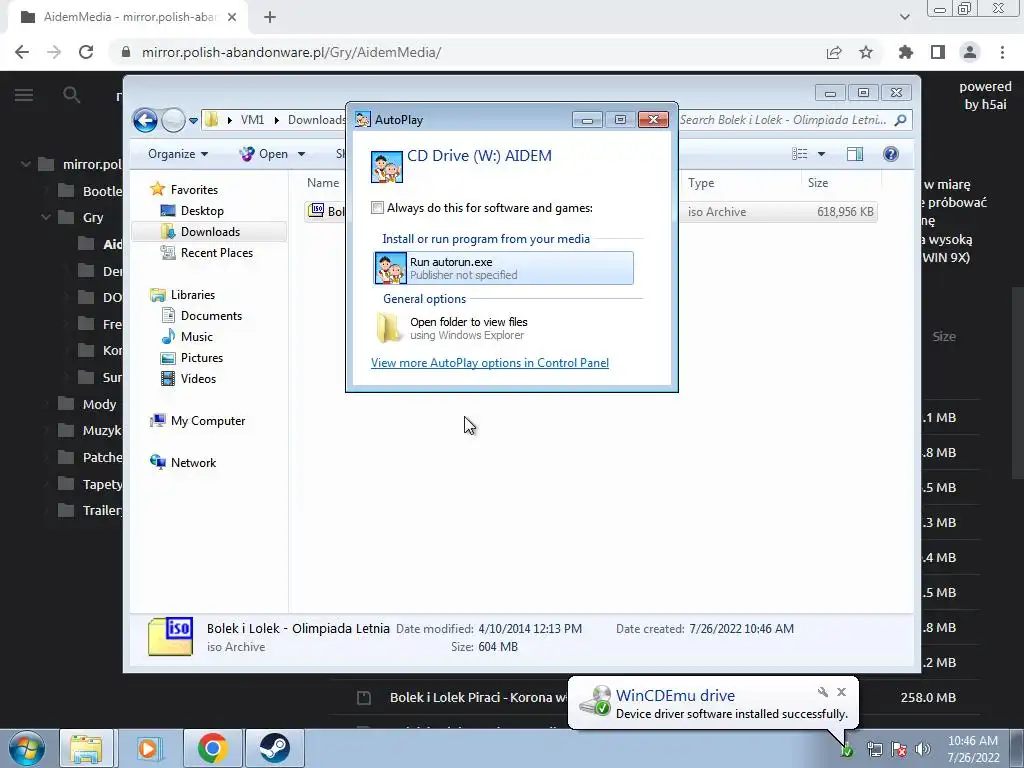This screenshot has height=768, width=1024.
Task: Select the AidemMedia browser tab
Action: [128, 18]
